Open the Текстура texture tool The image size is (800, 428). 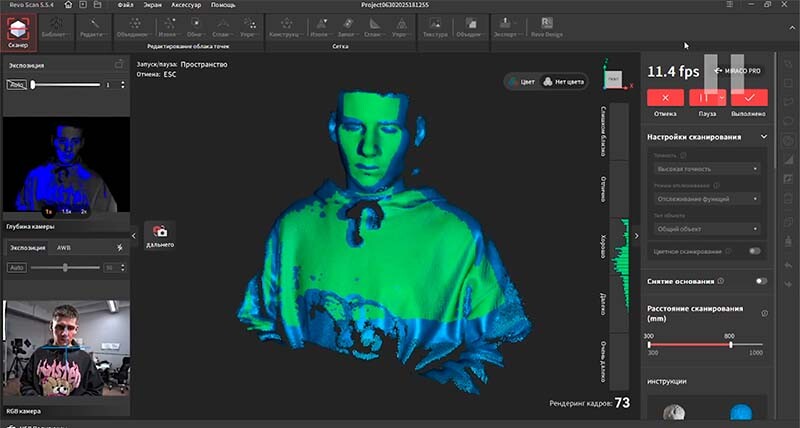(435, 28)
